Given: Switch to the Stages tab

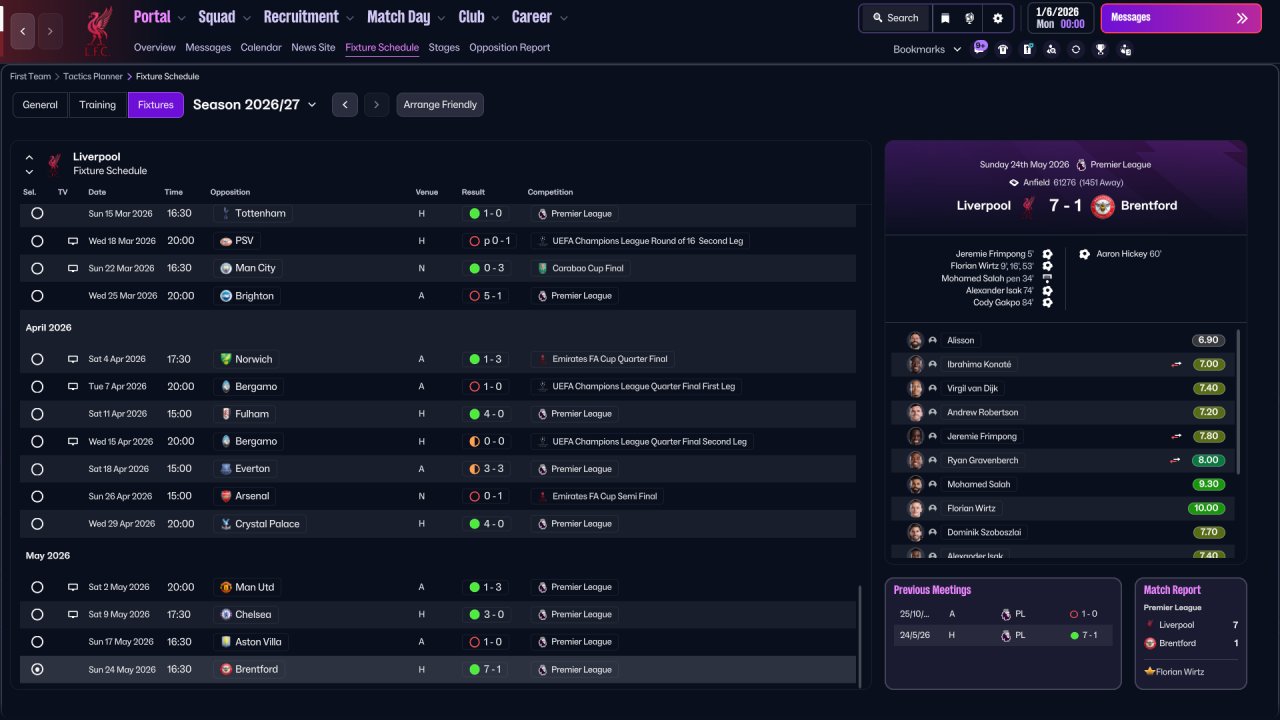Looking at the screenshot, I should pos(444,47).
